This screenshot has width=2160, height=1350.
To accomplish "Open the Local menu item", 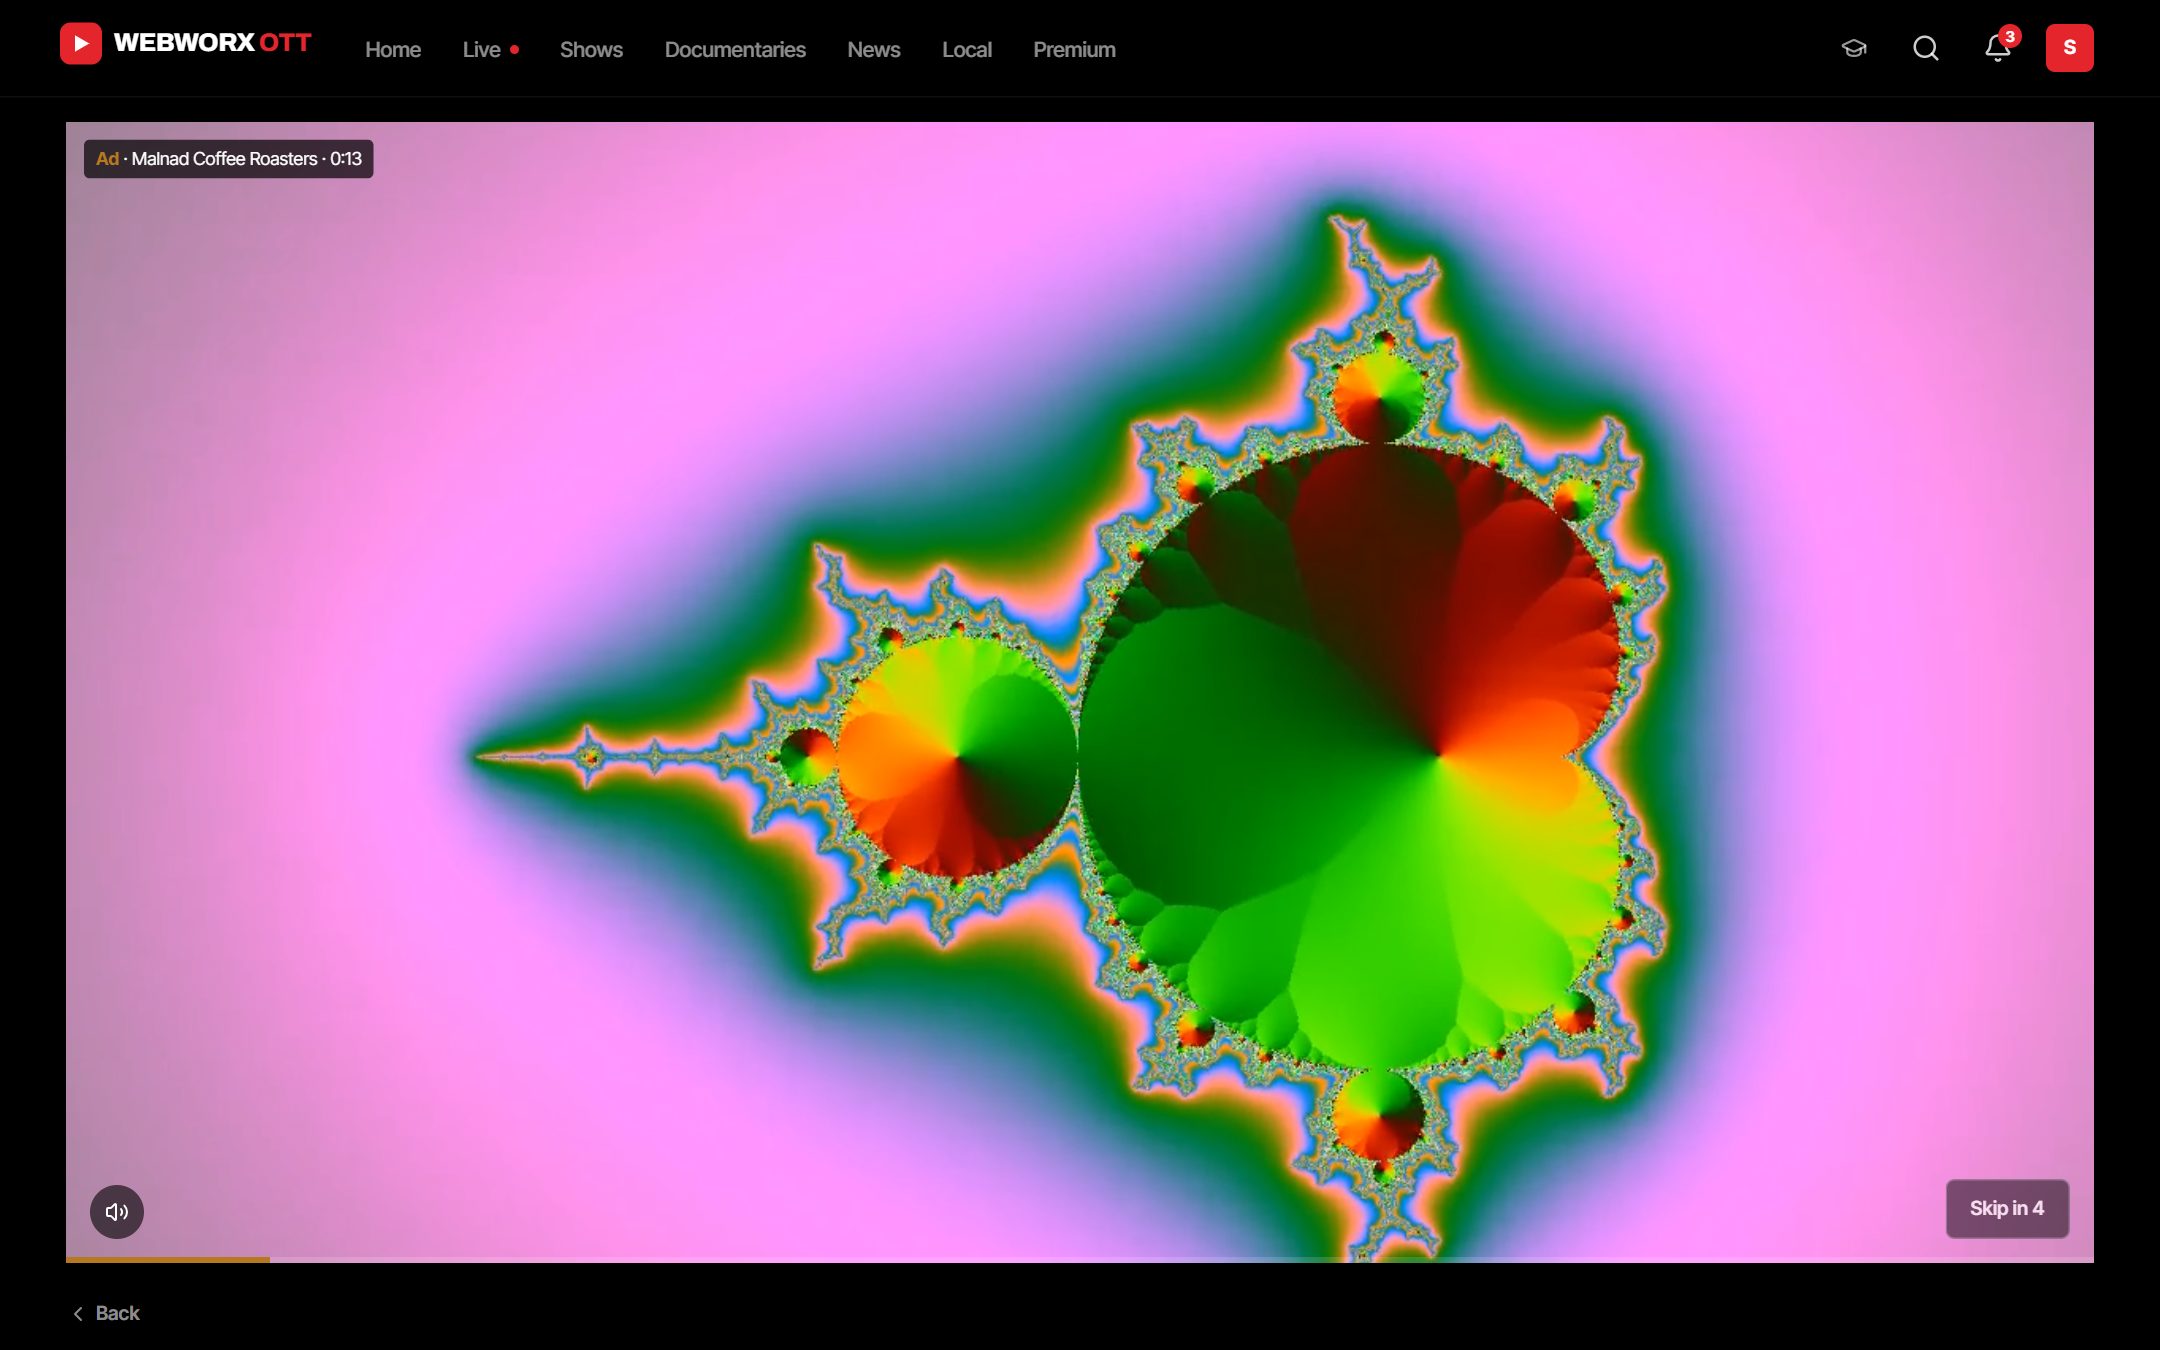I will coord(967,49).
